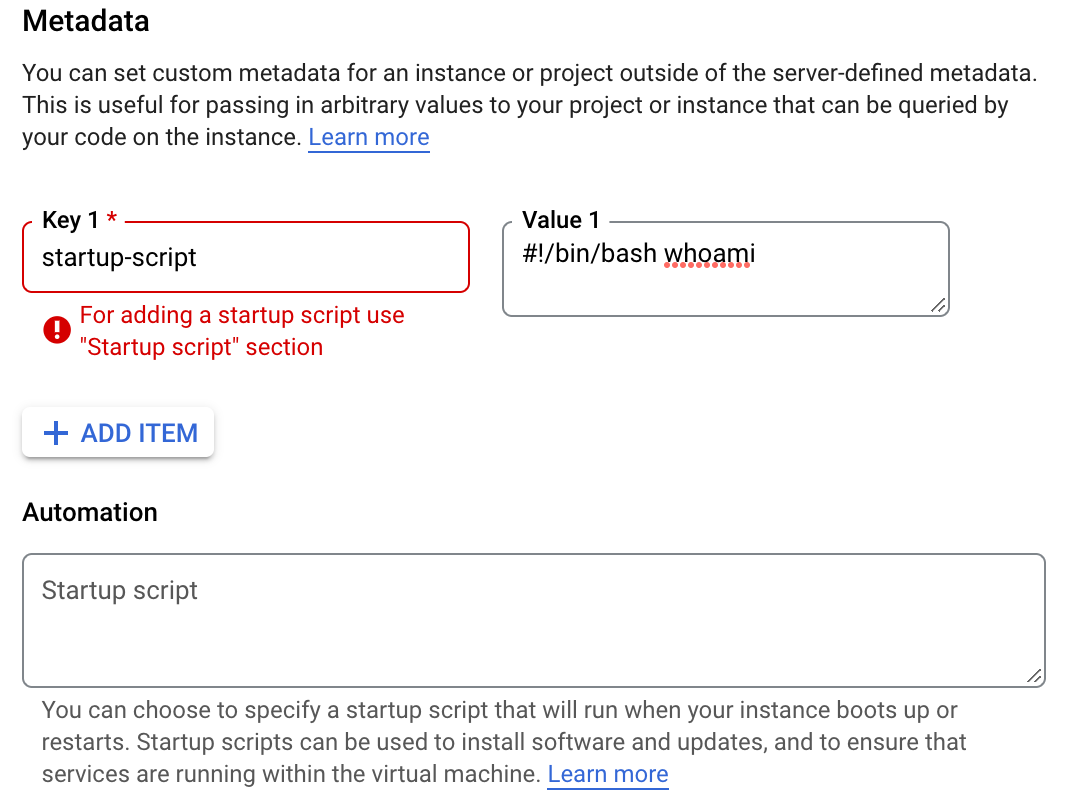Open the Learn more link about startup scripts

point(608,774)
